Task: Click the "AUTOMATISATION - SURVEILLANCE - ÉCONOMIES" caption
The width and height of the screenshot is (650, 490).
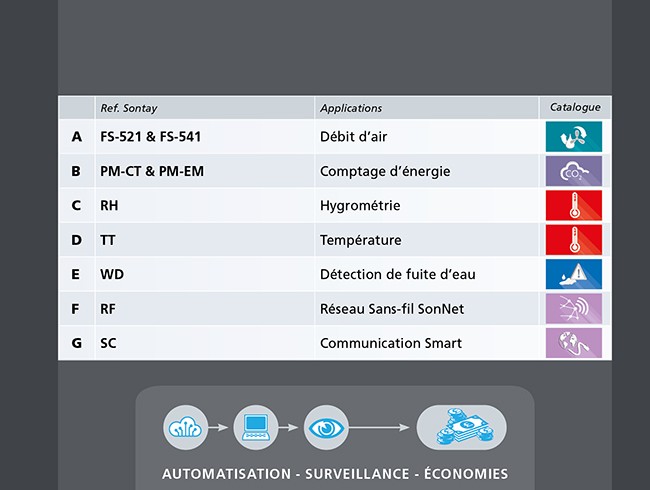Action: pyautogui.click(x=335, y=474)
